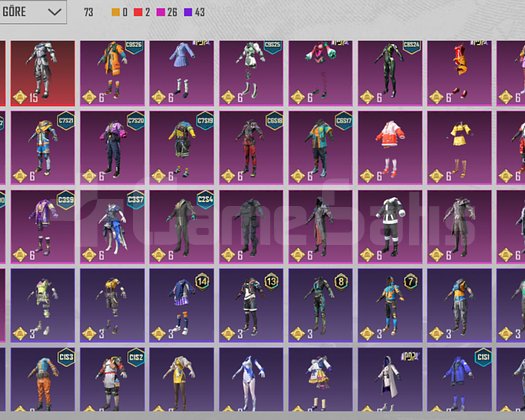
Task: Filter by the orange rarity swatch showing 0
Action: (116, 12)
